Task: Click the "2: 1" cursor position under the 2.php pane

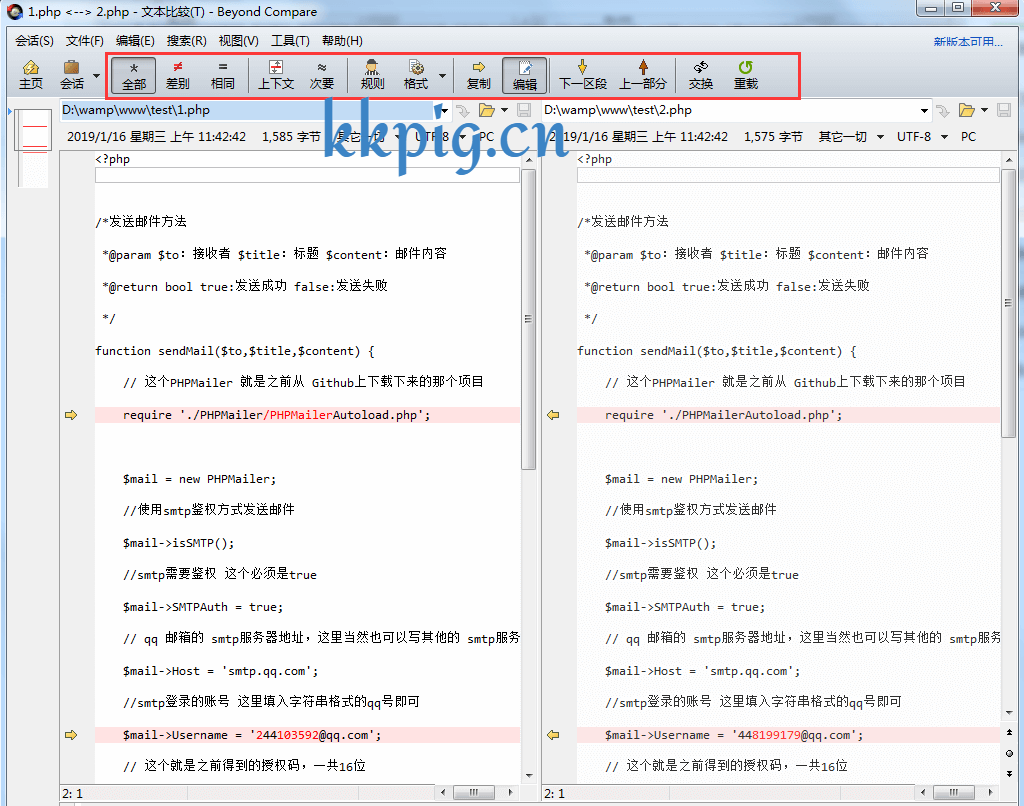Action: pos(554,794)
